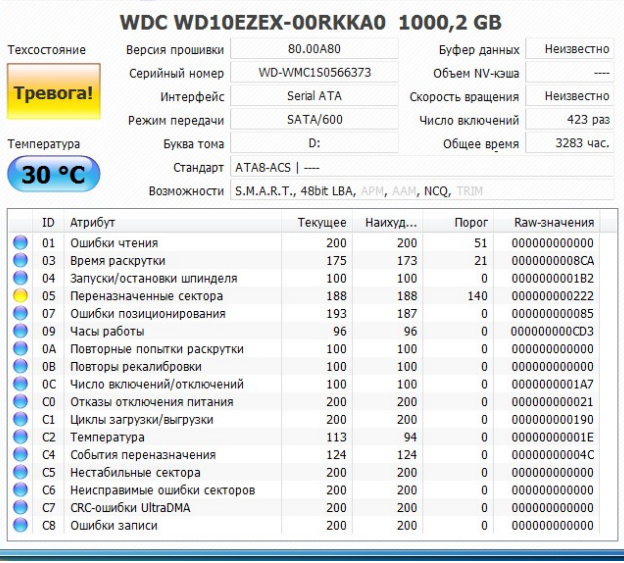Click the blue status icon for Часы работы

20,331
